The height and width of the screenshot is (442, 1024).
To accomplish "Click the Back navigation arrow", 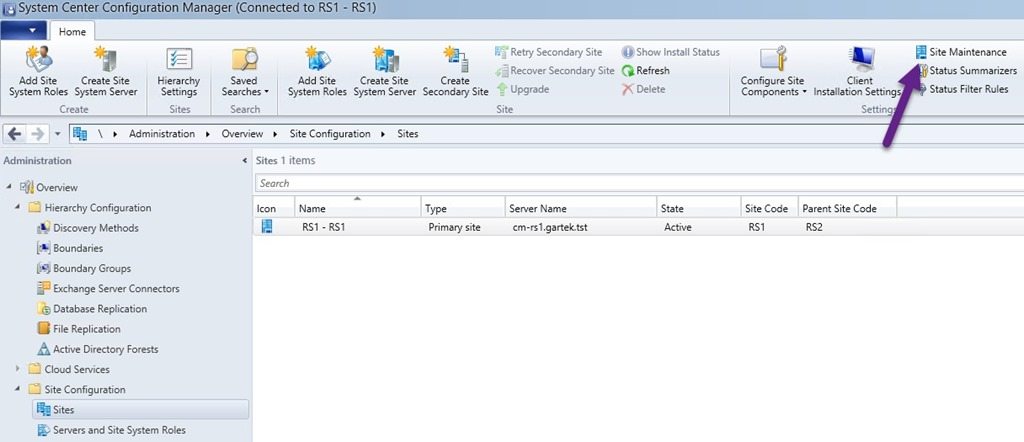I will 14,134.
